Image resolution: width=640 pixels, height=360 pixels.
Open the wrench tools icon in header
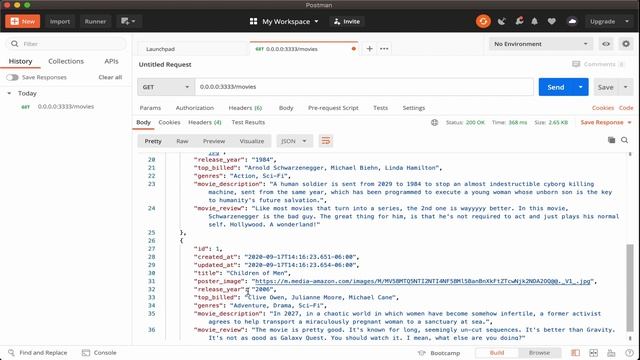(519, 21)
